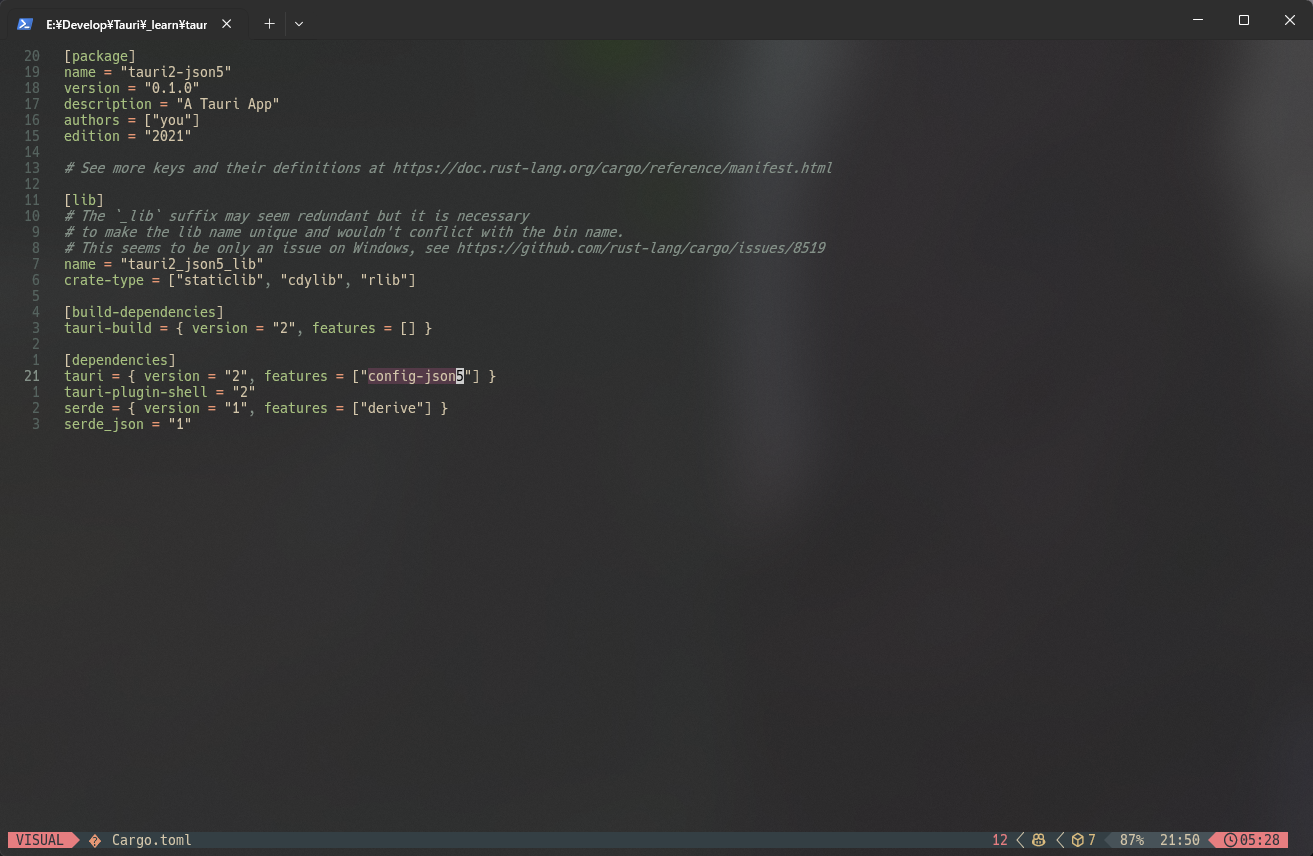Image resolution: width=1313 pixels, height=856 pixels.
Task: Click the Cargo.toml filename in the statusline
Action: tap(152, 840)
